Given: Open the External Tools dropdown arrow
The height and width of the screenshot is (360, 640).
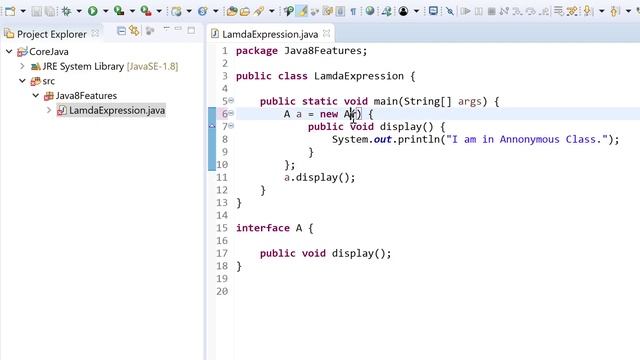Looking at the screenshot, I should (x=159, y=11).
